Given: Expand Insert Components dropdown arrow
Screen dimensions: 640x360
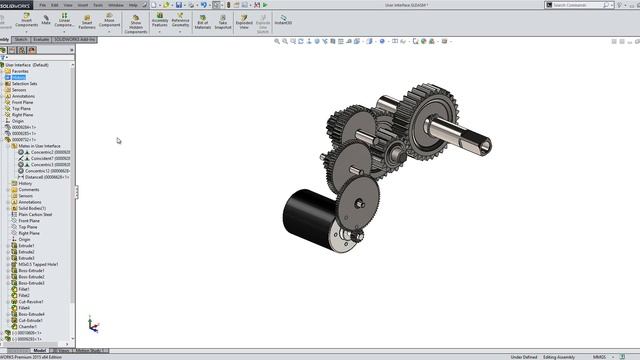Looking at the screenshot, I should click(27, 31).
